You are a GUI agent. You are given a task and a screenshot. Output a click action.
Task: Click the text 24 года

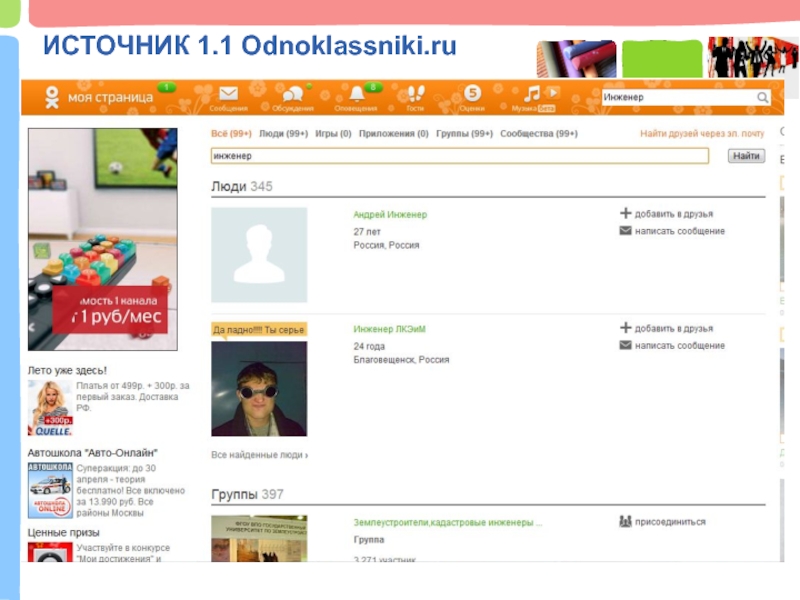[369, 346]
